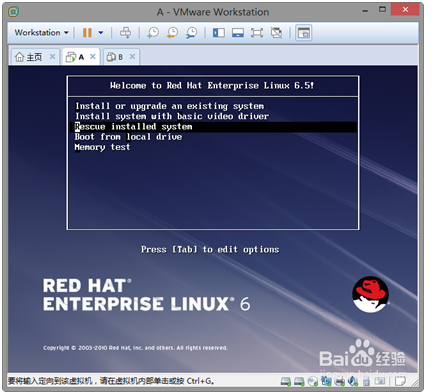Click the Press [Tab] to edit options text
436x392 pixels.
[210, 250]
